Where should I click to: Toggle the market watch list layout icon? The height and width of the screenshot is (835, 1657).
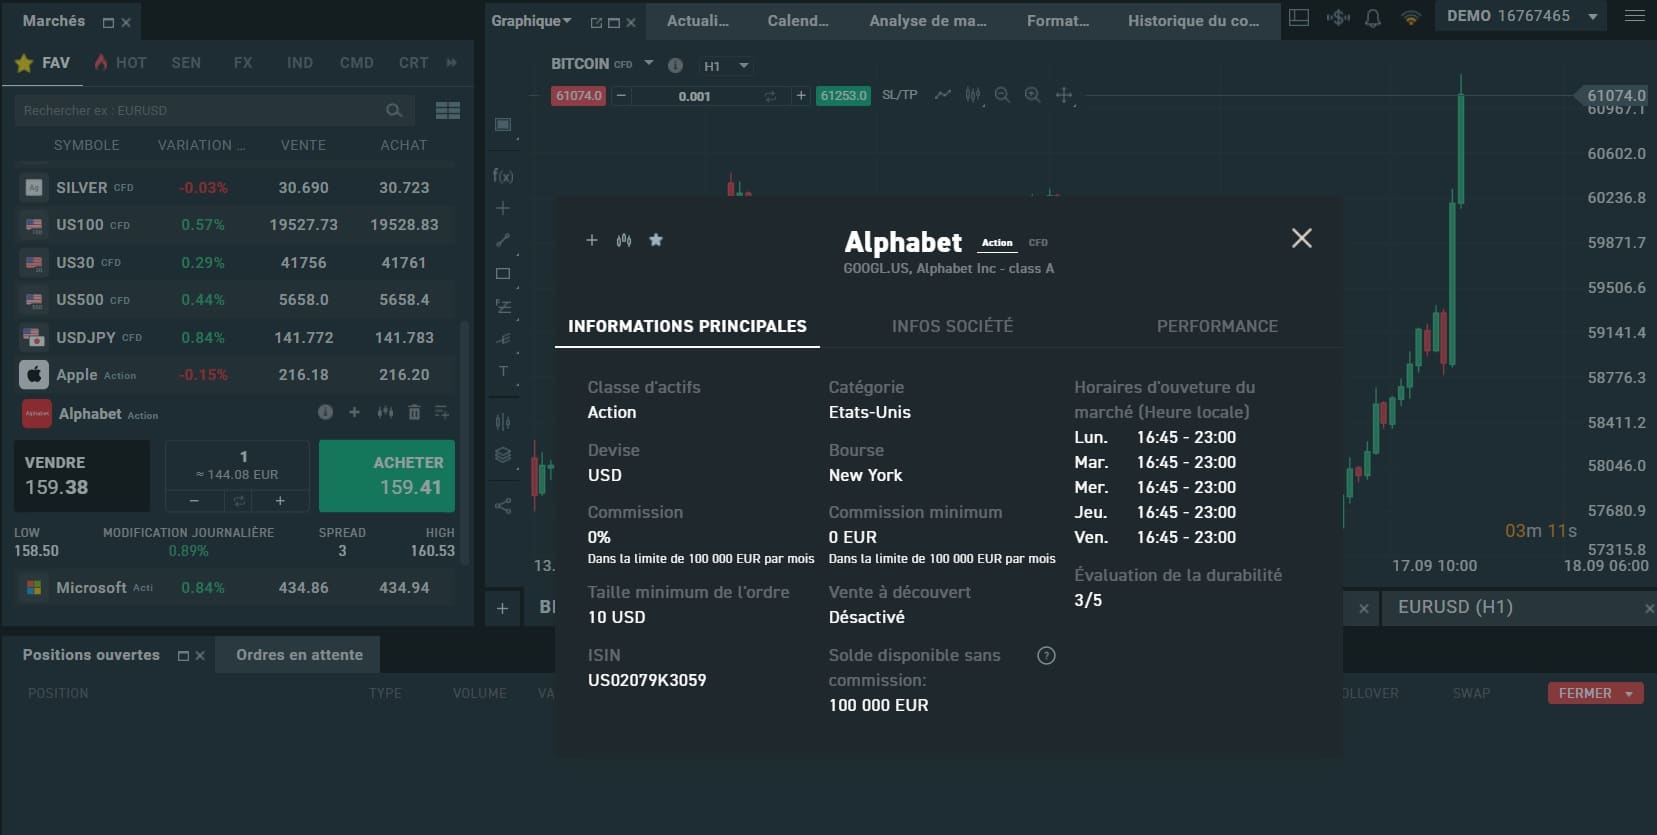pyautogui.click(x=448, y=110)
